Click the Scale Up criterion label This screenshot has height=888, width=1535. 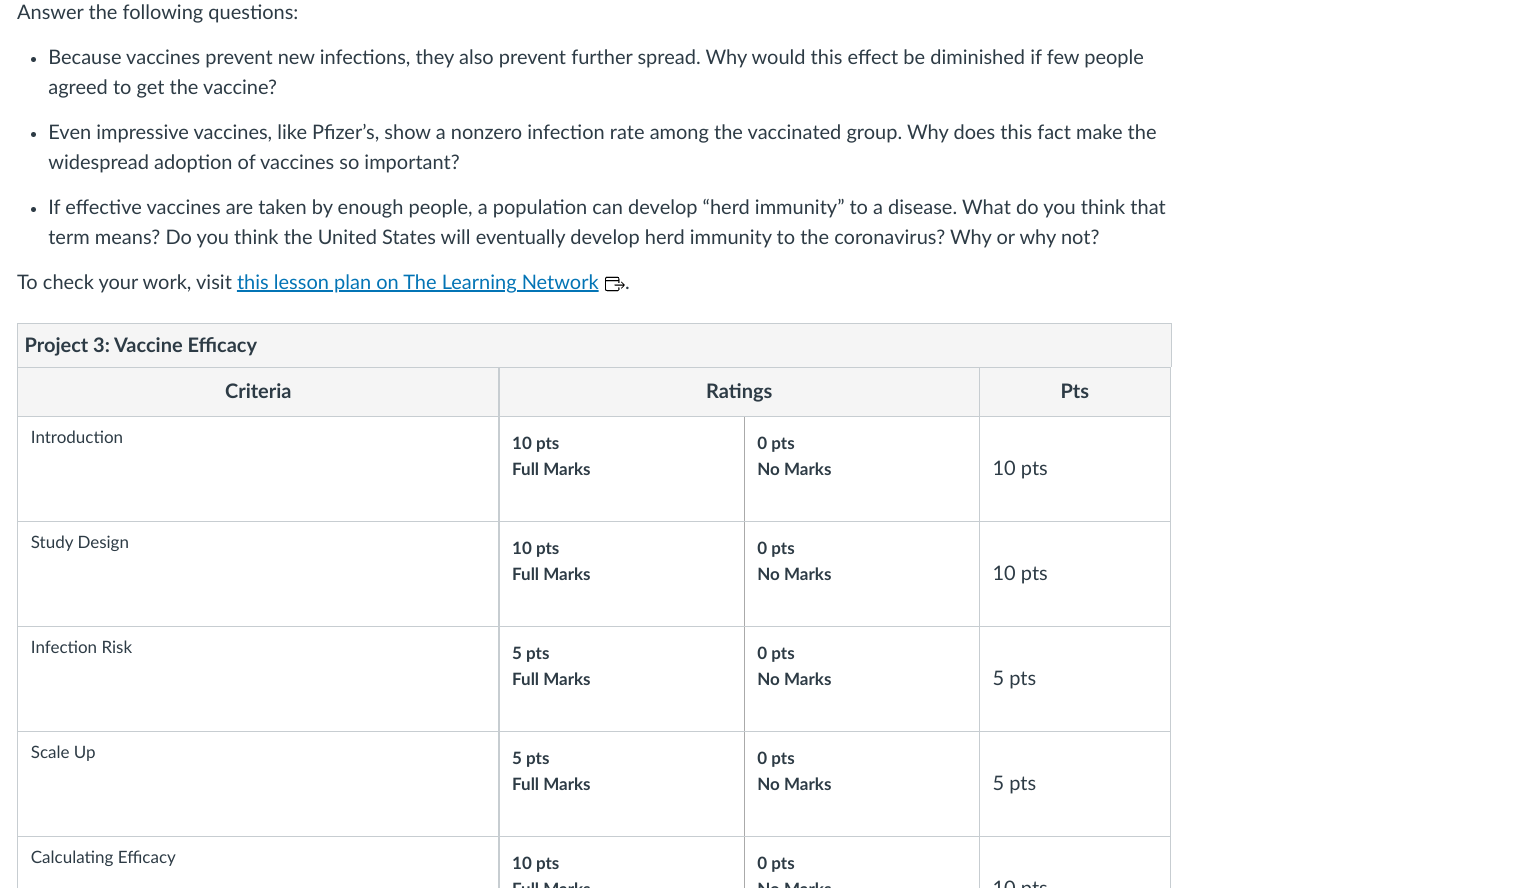pyautogui.click(x=63, y=752)
